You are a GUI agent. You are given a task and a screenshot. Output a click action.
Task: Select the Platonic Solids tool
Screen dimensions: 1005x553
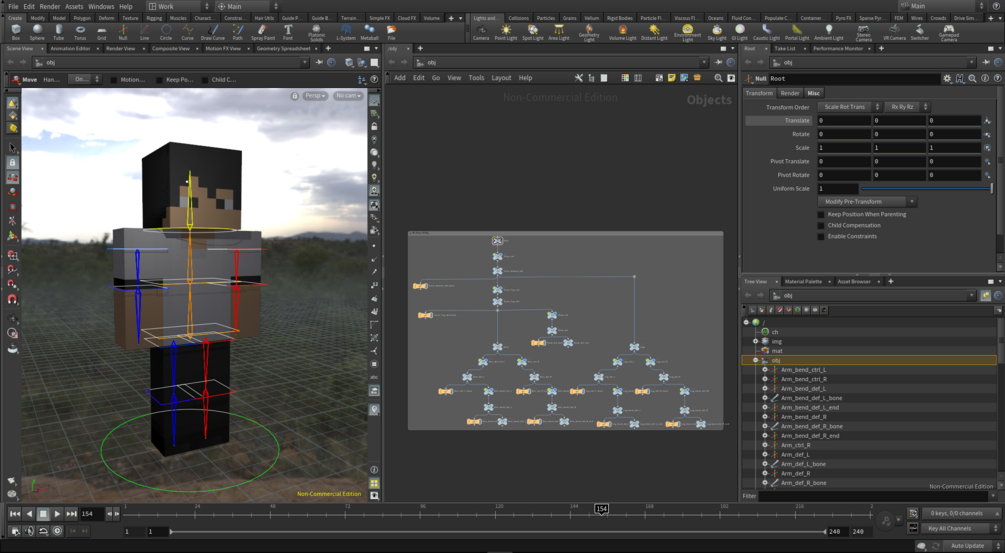(317, 33)
